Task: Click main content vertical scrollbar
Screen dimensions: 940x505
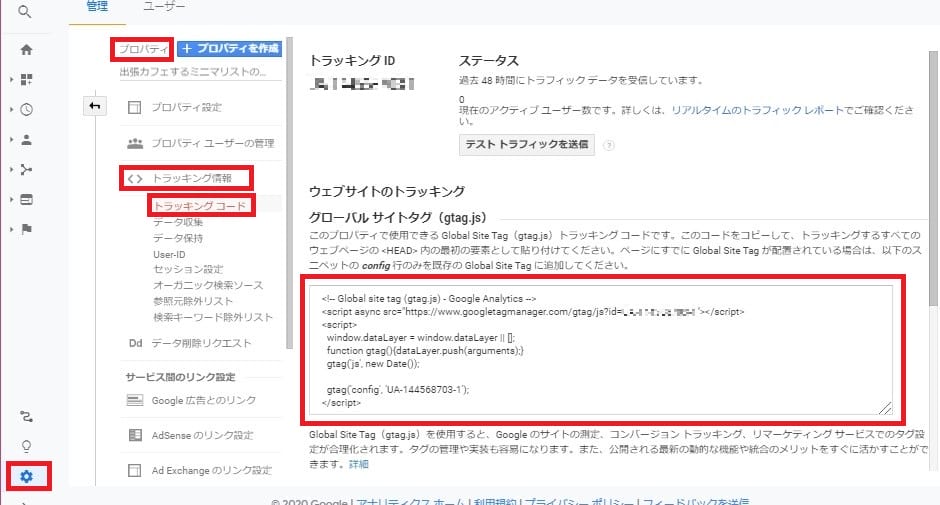Action: pyautogui.click(x=933, y=180)
